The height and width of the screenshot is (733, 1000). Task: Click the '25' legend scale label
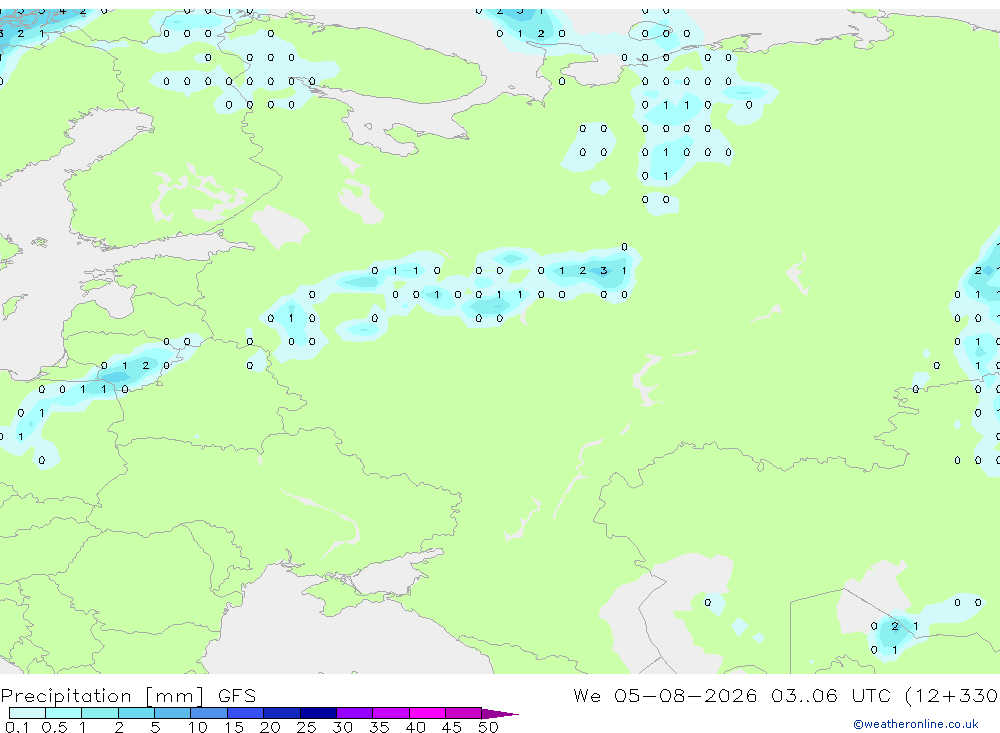point(306,727)
